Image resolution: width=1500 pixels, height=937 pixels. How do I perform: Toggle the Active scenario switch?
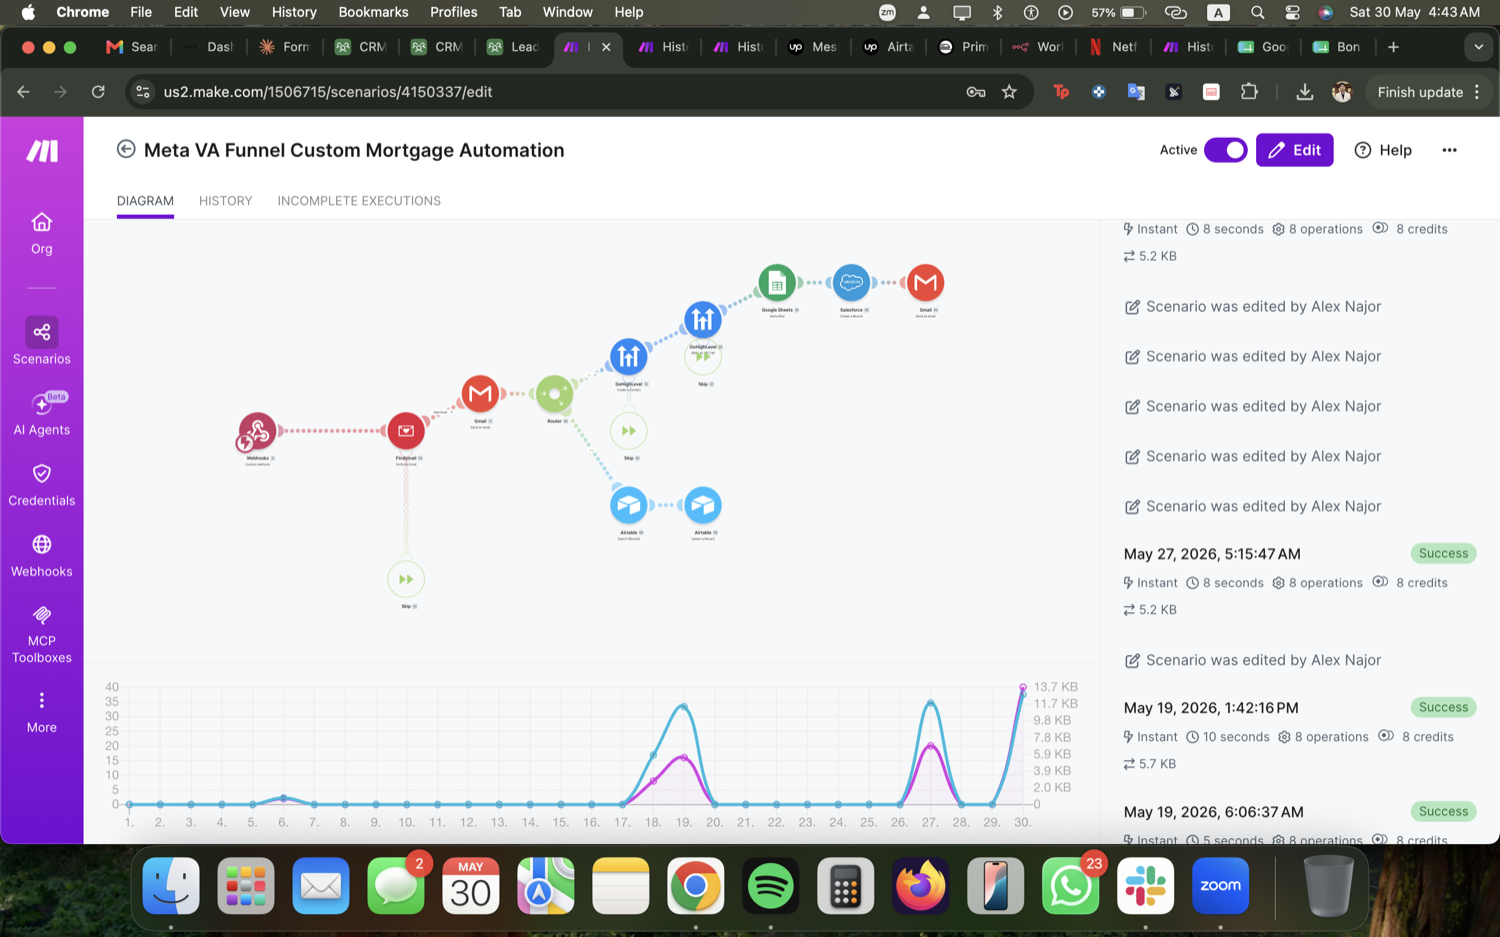click(1225, 150)
